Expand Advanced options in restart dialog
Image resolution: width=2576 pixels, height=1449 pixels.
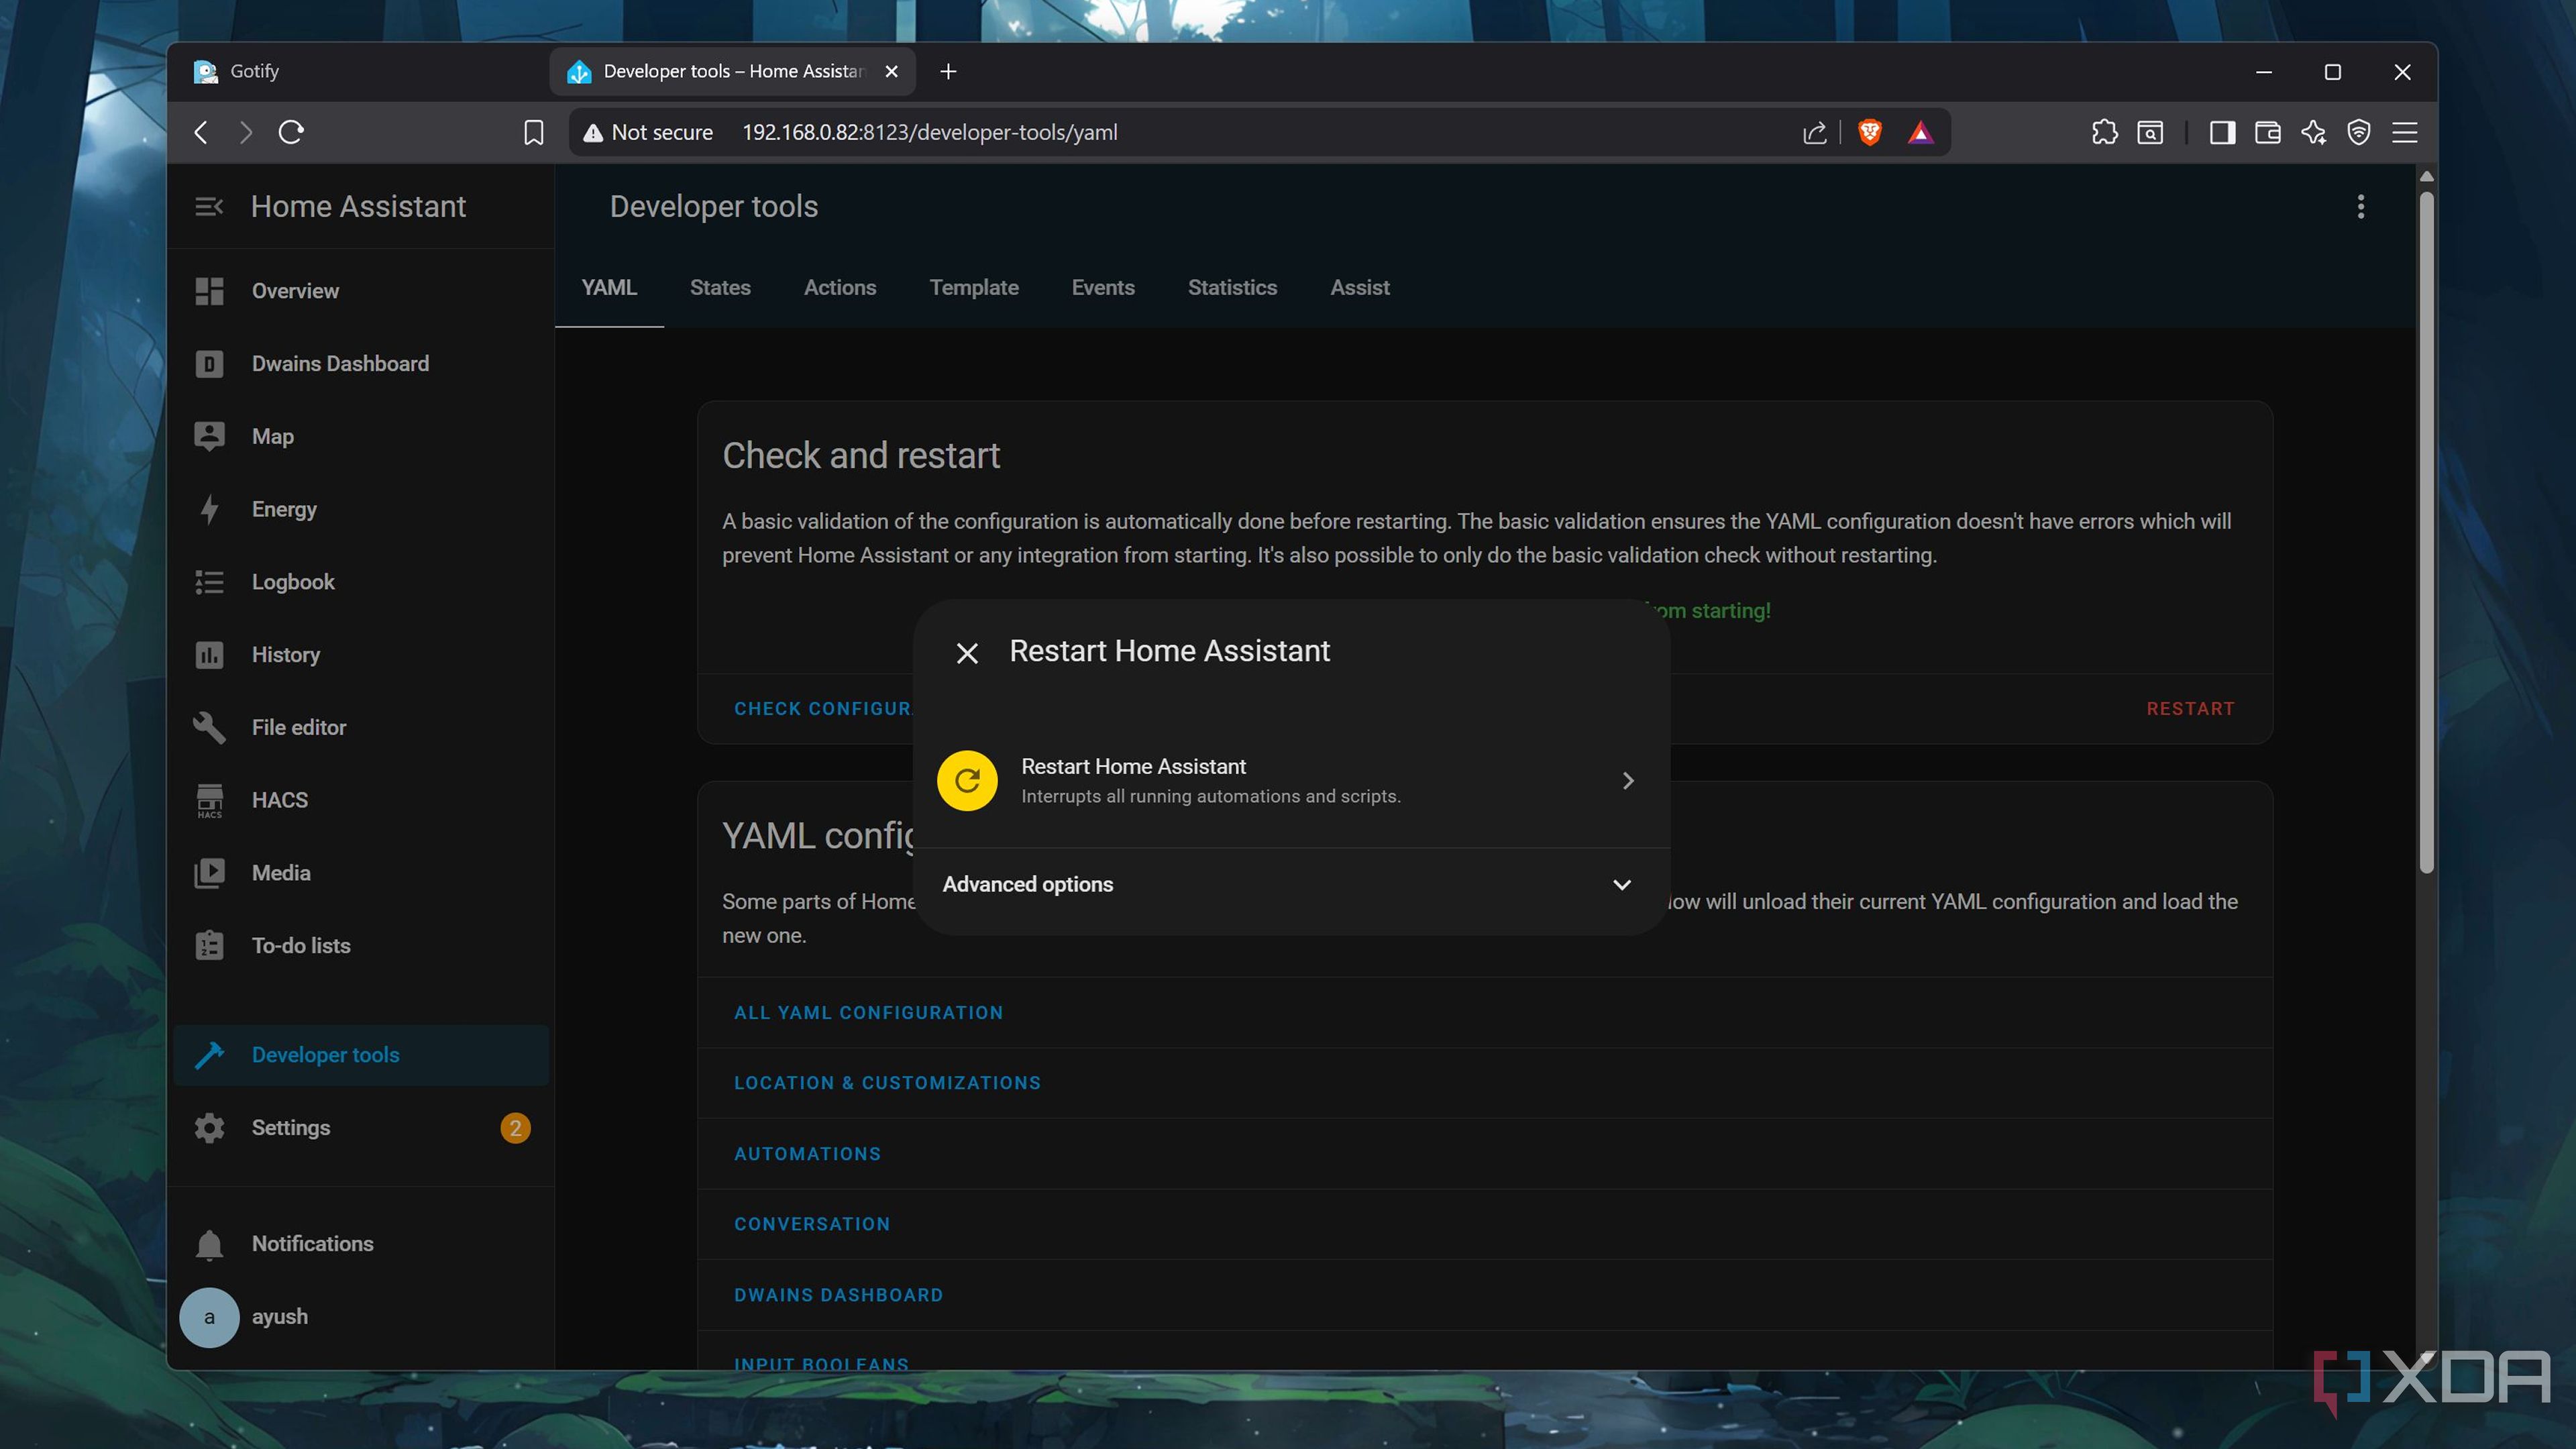[x=1291, y=884]
